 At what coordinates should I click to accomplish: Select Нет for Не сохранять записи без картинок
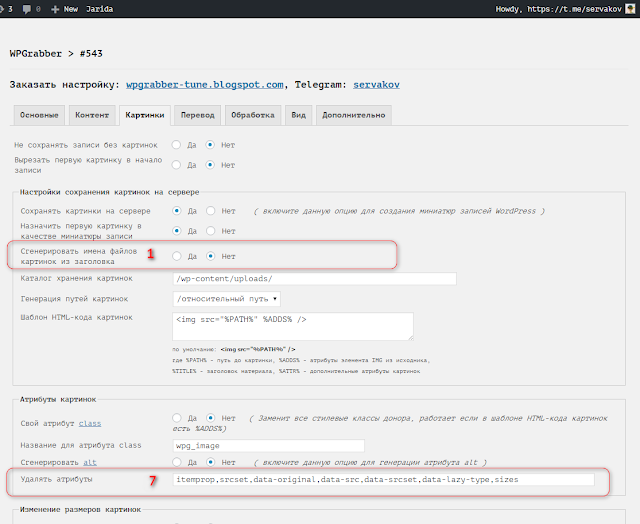coord(210,145)
